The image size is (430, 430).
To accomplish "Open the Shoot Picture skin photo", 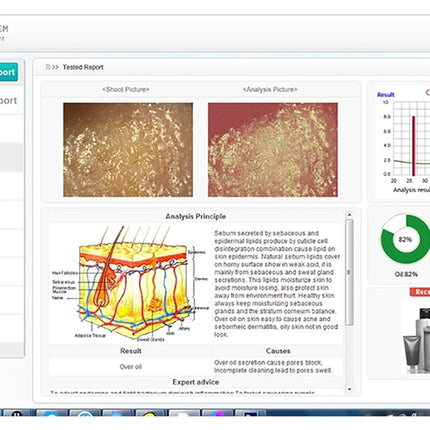I will [x=128, y=150].
